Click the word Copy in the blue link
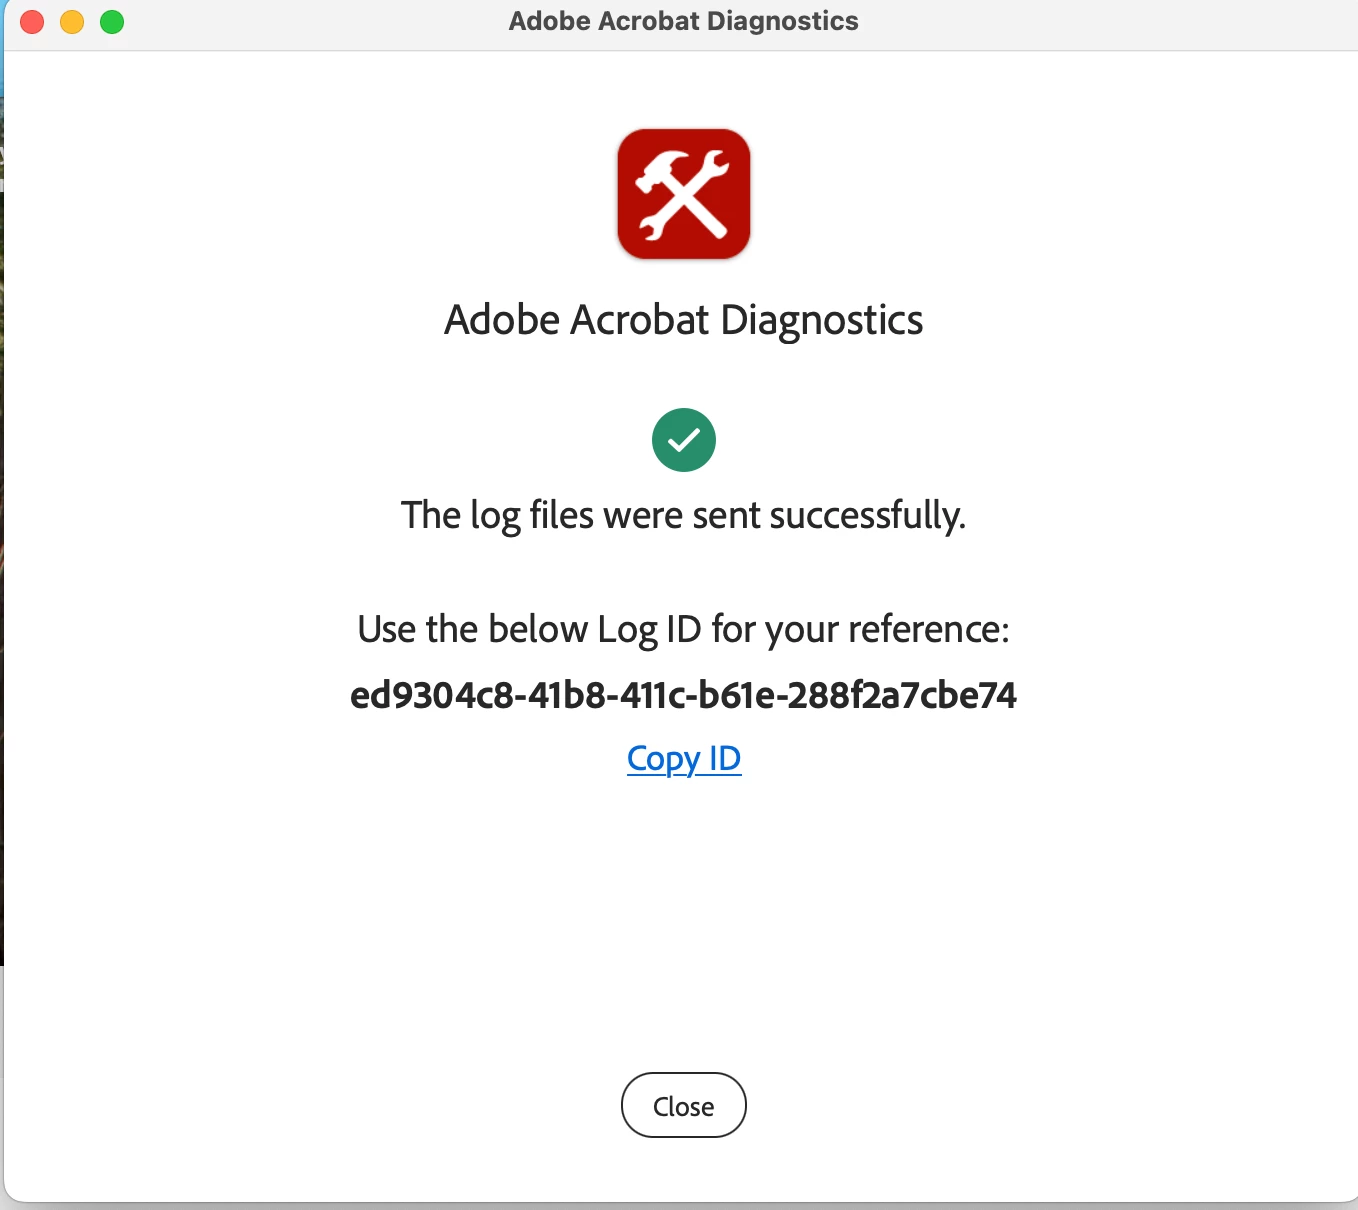1358x1210 pixels. click(663, 759)
